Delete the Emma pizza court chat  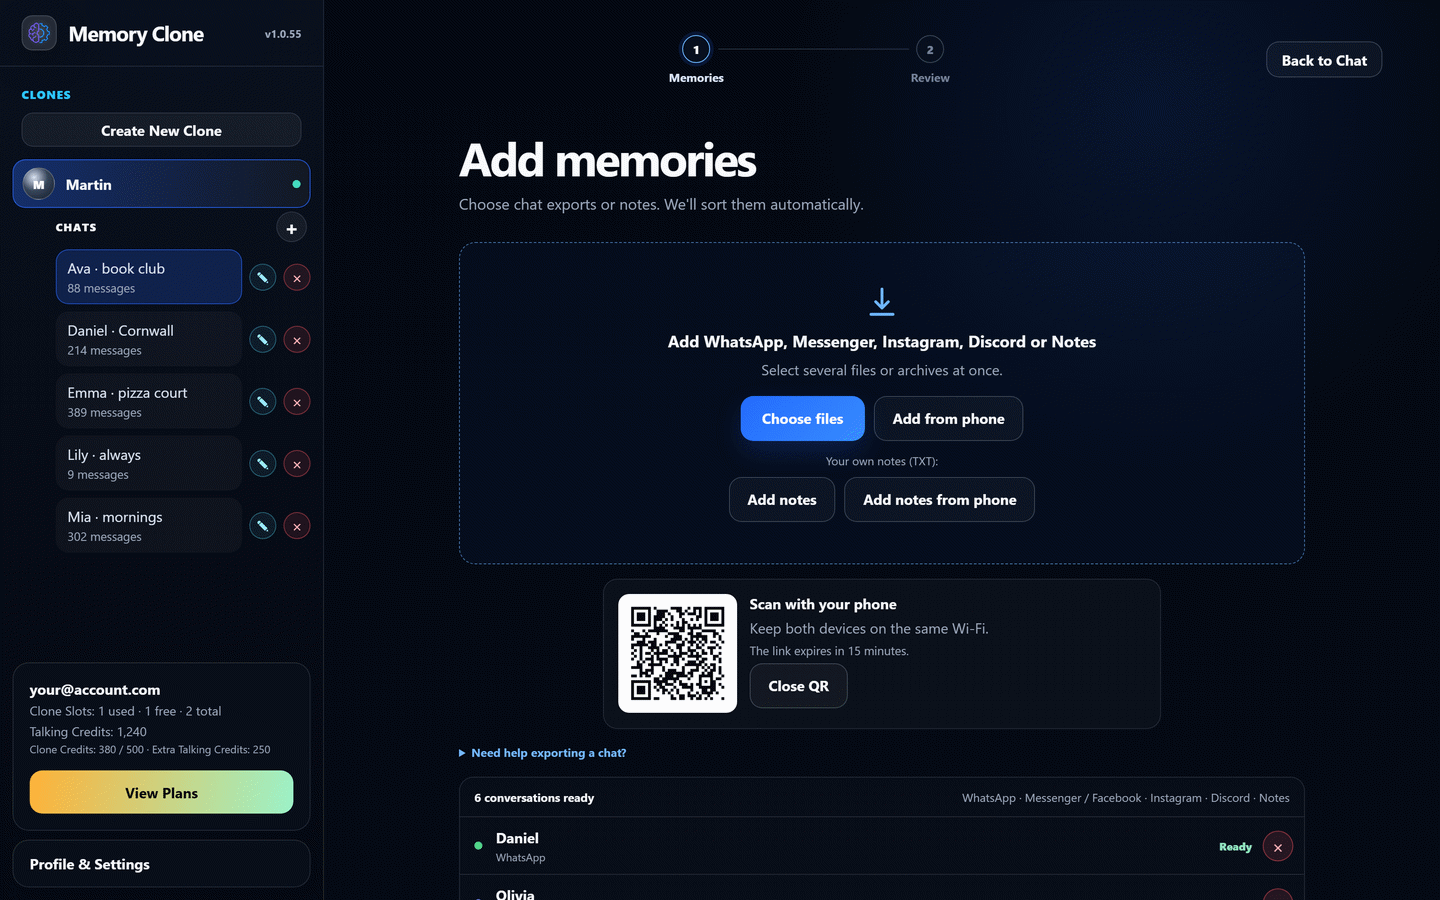click(x=297, y=401)
